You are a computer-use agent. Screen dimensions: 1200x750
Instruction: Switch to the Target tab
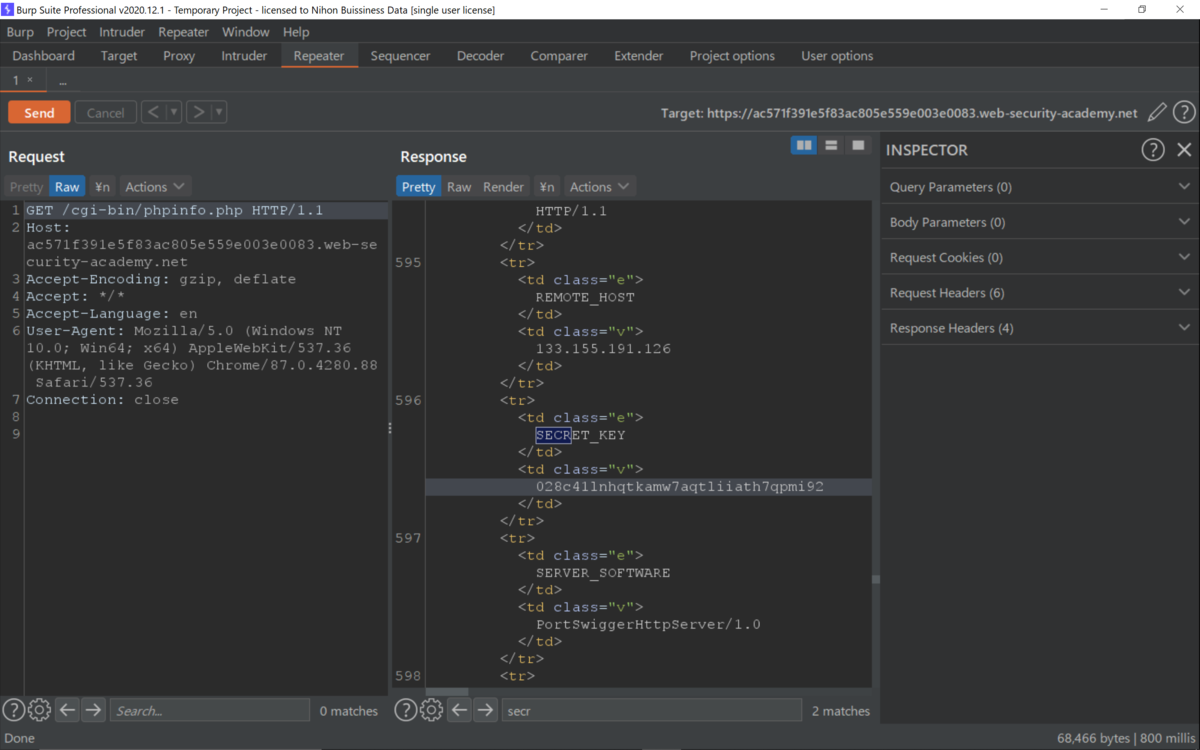pos(119,56)
